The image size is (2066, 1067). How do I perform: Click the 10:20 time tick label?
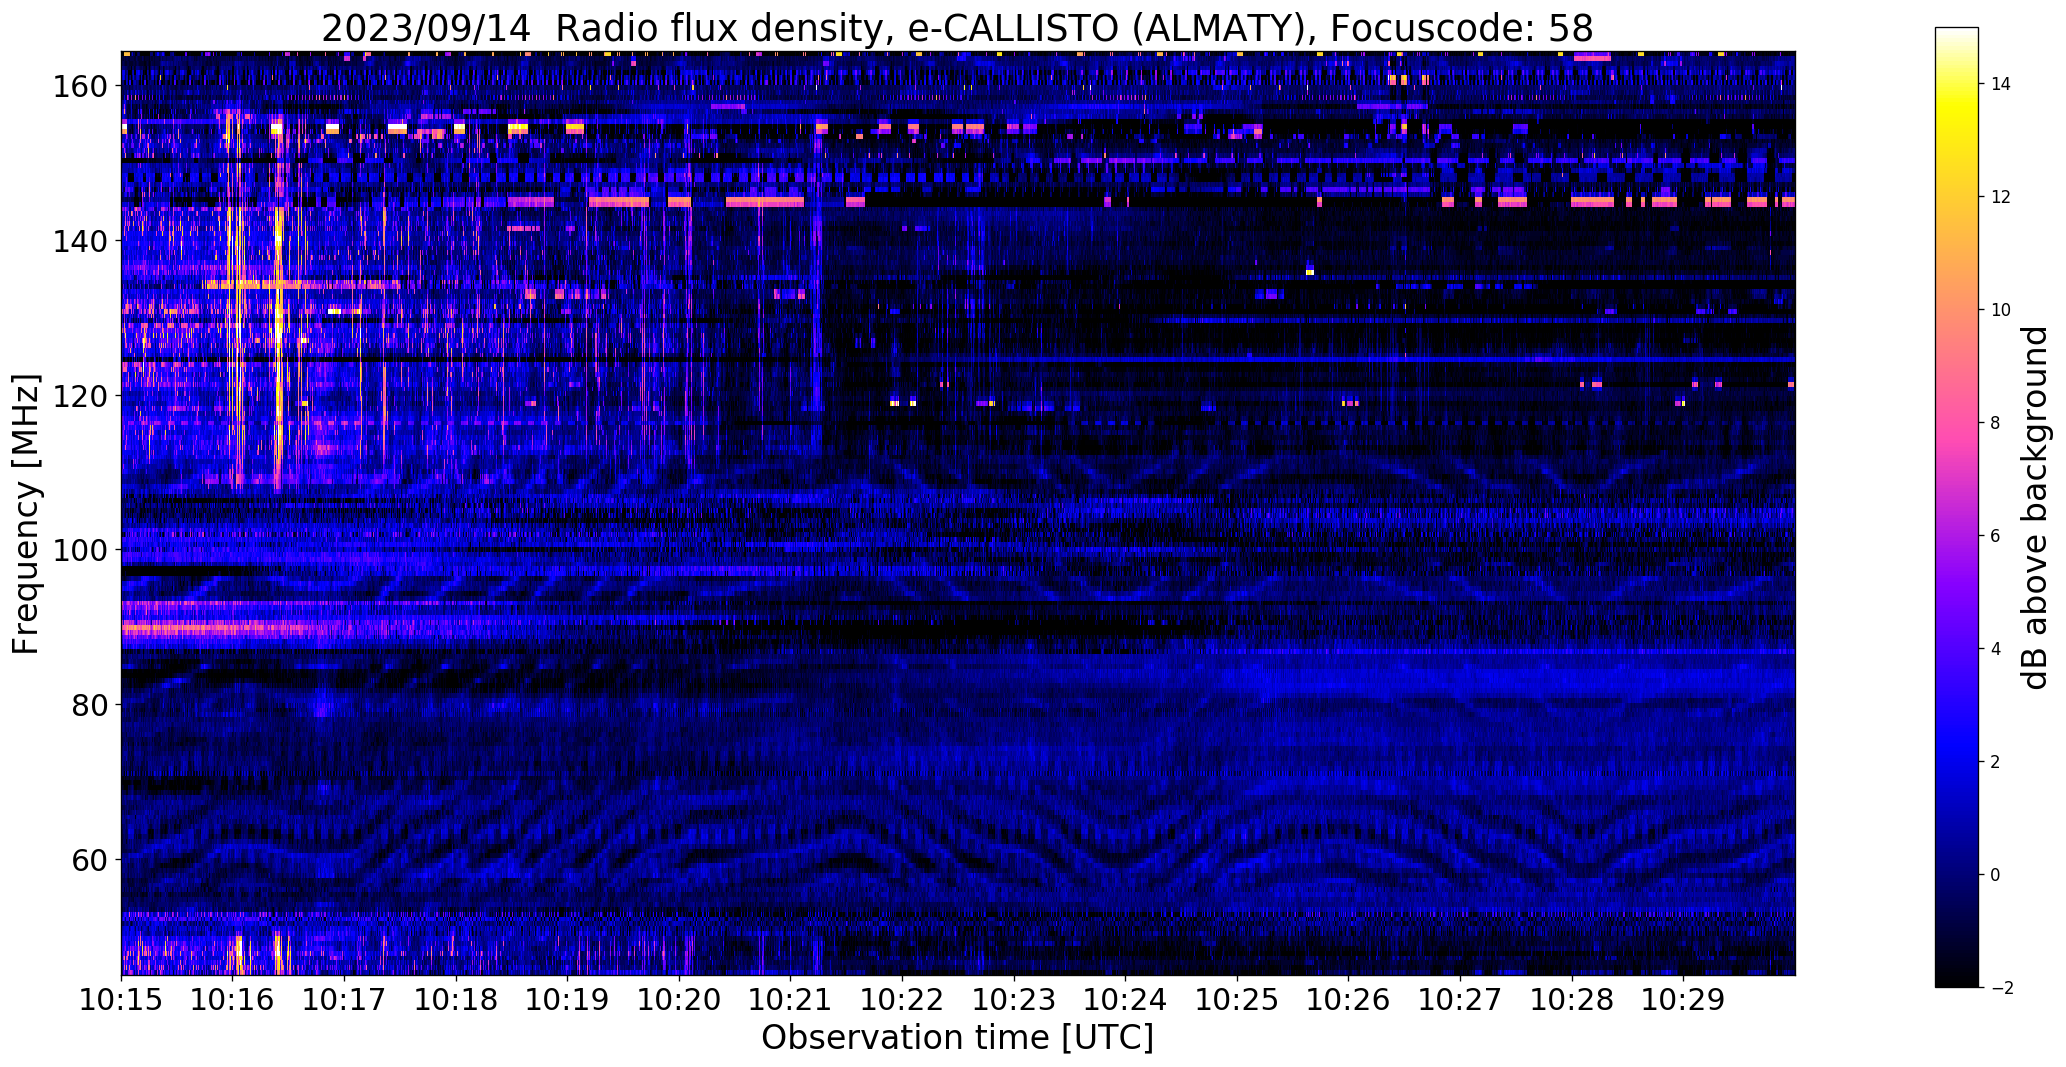[x=679, y=999]
